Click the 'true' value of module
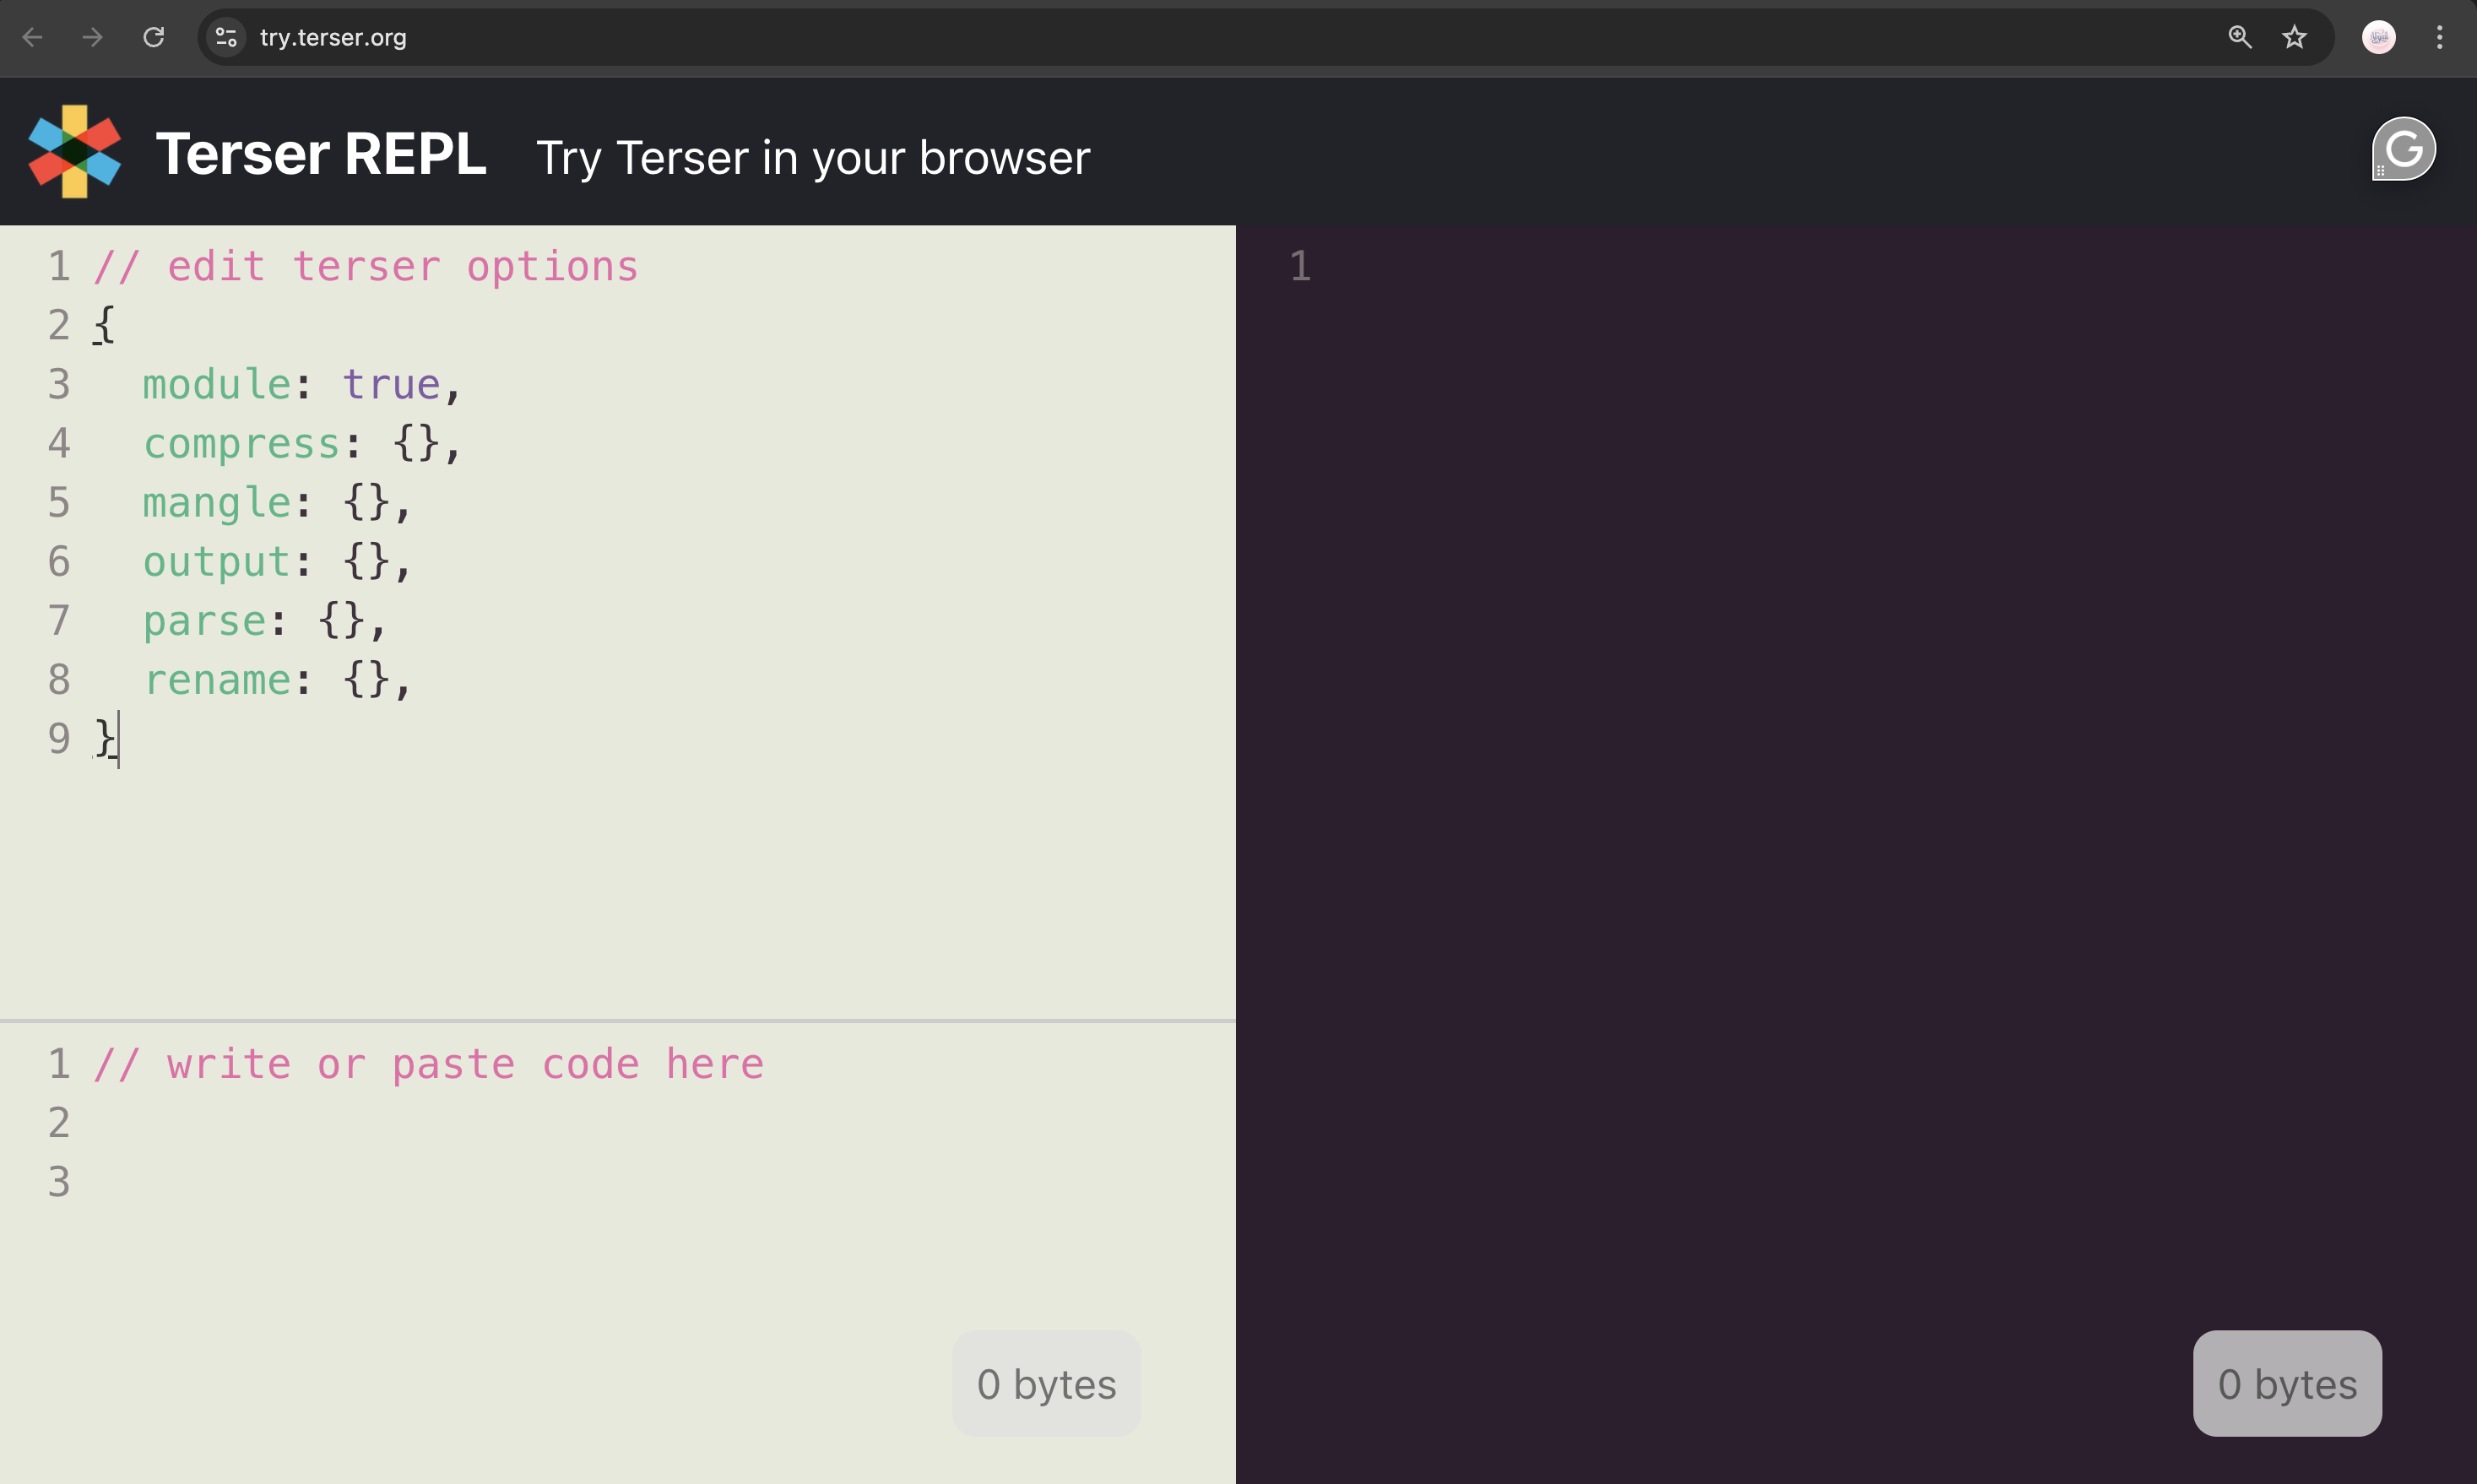The image size is (2477, 1484). click(x=391, y=385)
